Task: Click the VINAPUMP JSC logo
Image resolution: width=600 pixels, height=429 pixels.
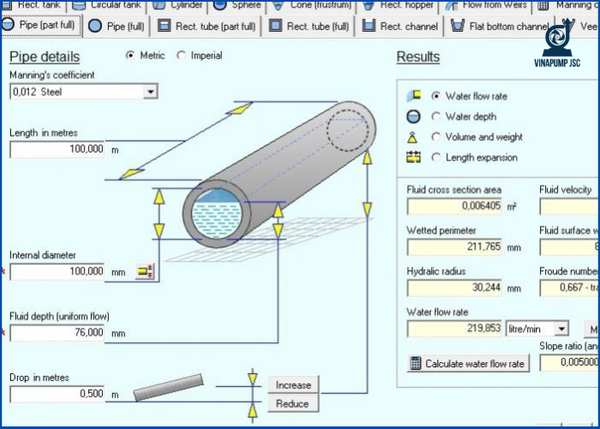Action: (557, 44)
